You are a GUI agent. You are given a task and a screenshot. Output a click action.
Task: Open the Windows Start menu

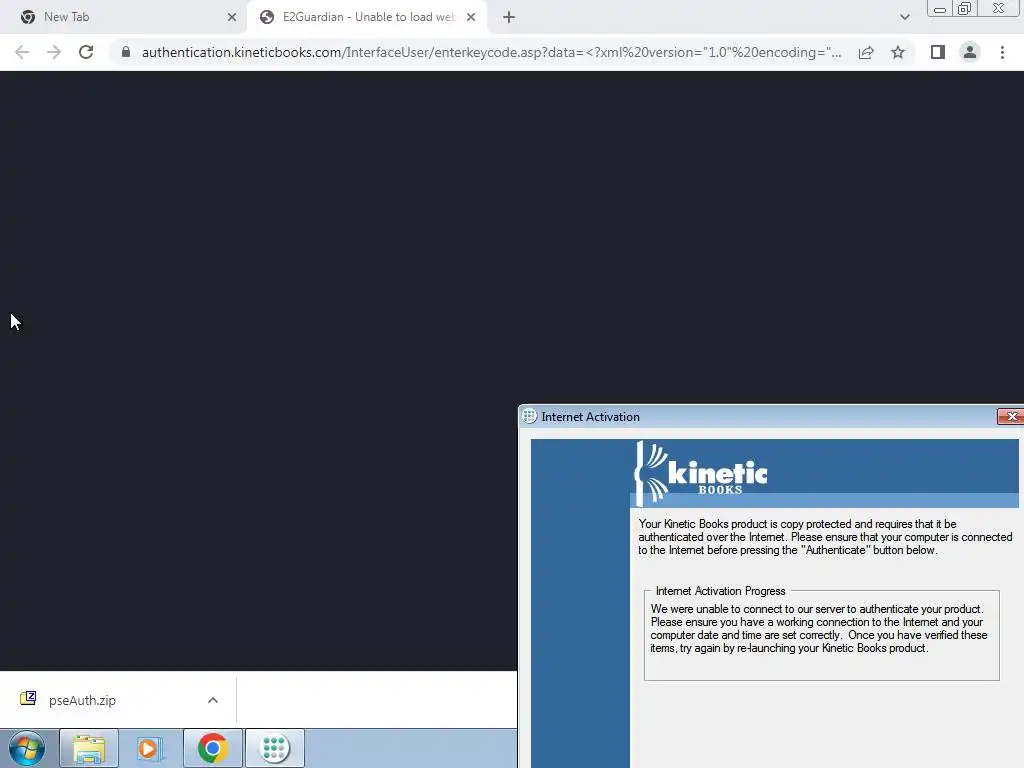point(27,748)
